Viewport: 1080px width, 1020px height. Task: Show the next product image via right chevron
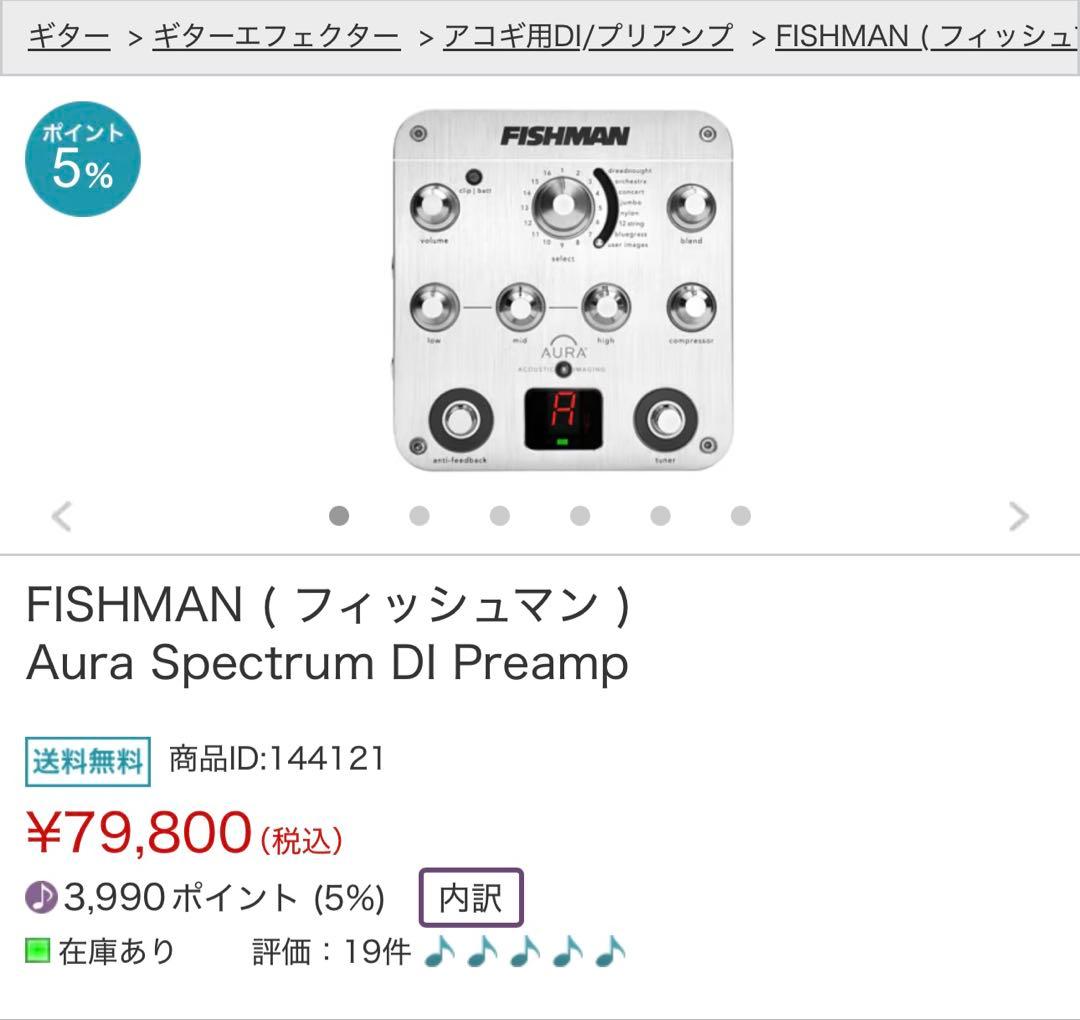[1020, 517]
